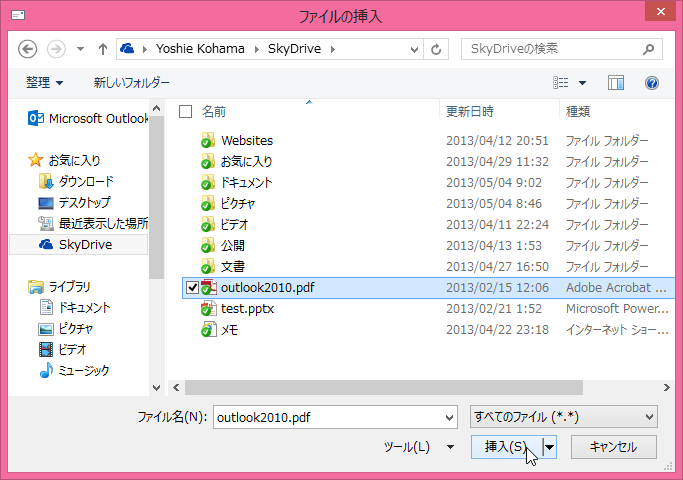Select the 公開 folder
This screenshot has width=683, height=480.
tap(233, 246)
